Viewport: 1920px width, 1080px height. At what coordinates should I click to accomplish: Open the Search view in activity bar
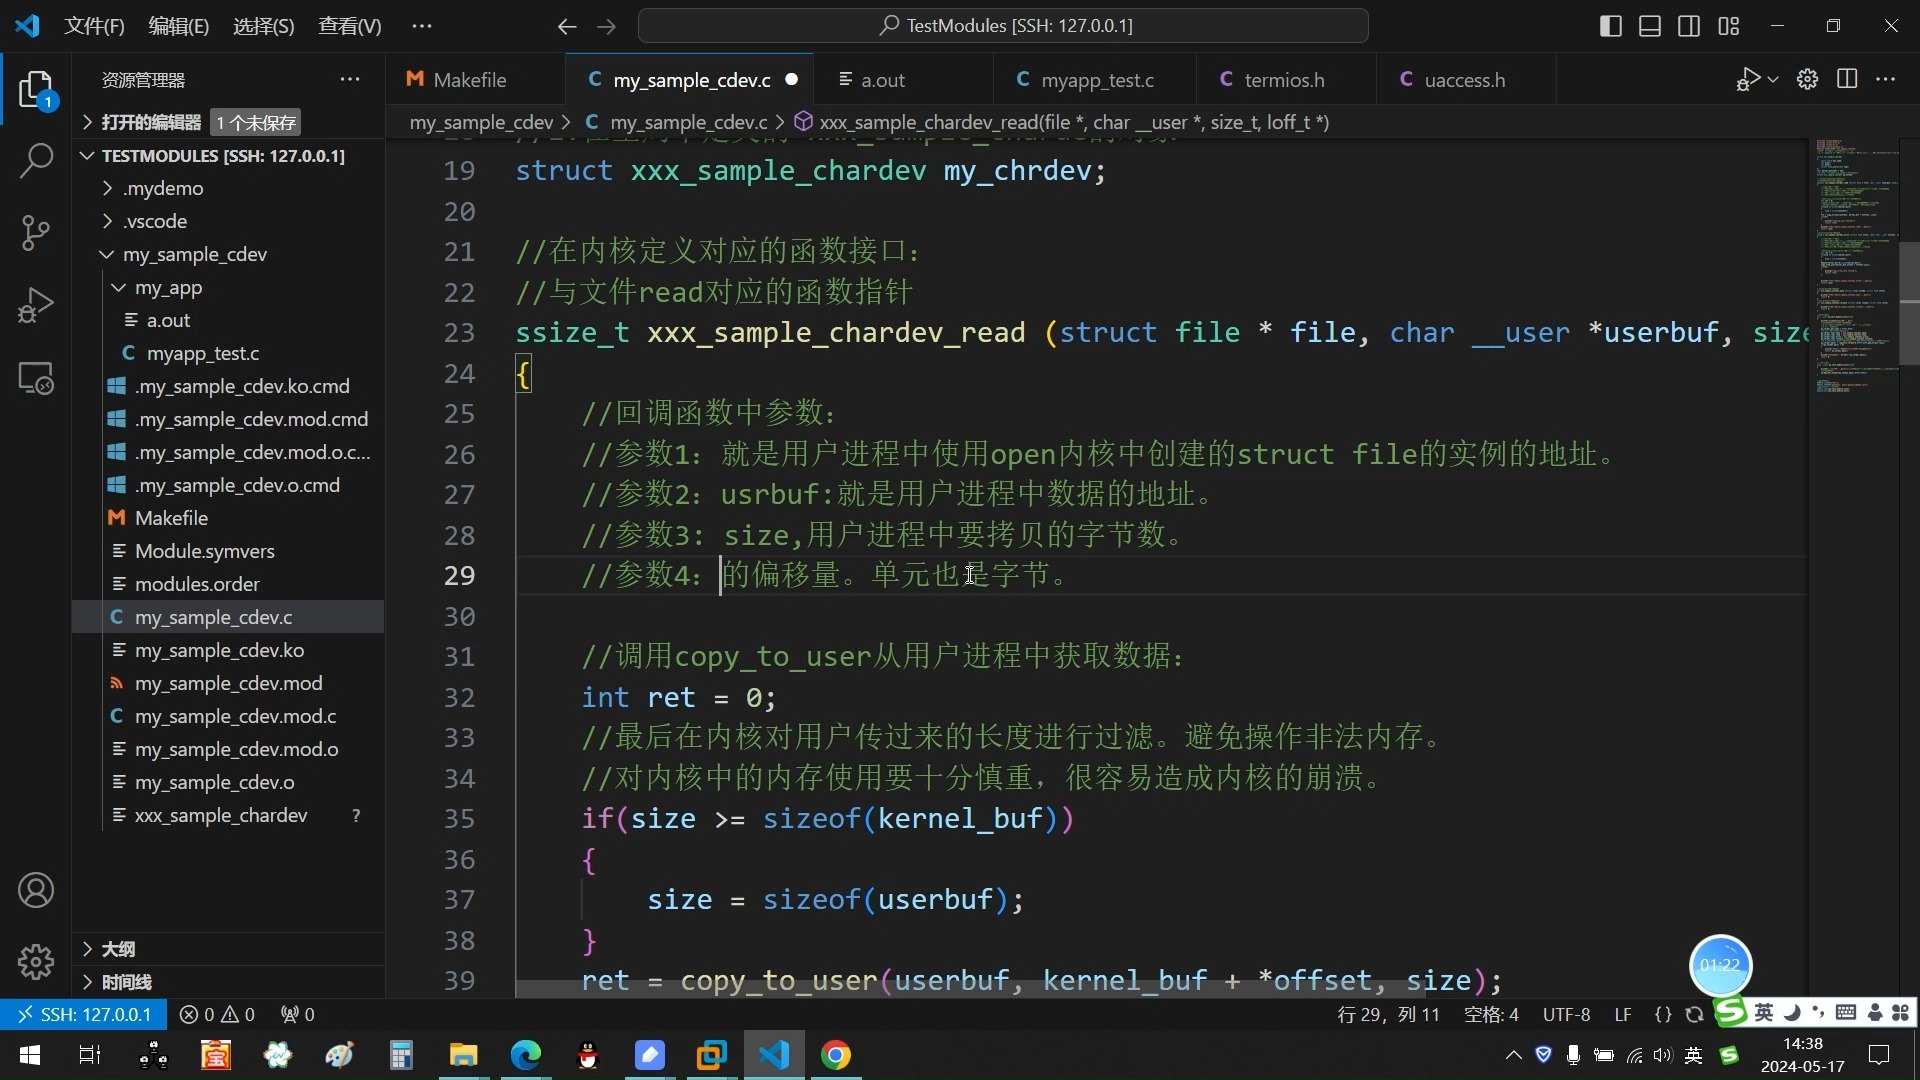[x=36, y=160]
